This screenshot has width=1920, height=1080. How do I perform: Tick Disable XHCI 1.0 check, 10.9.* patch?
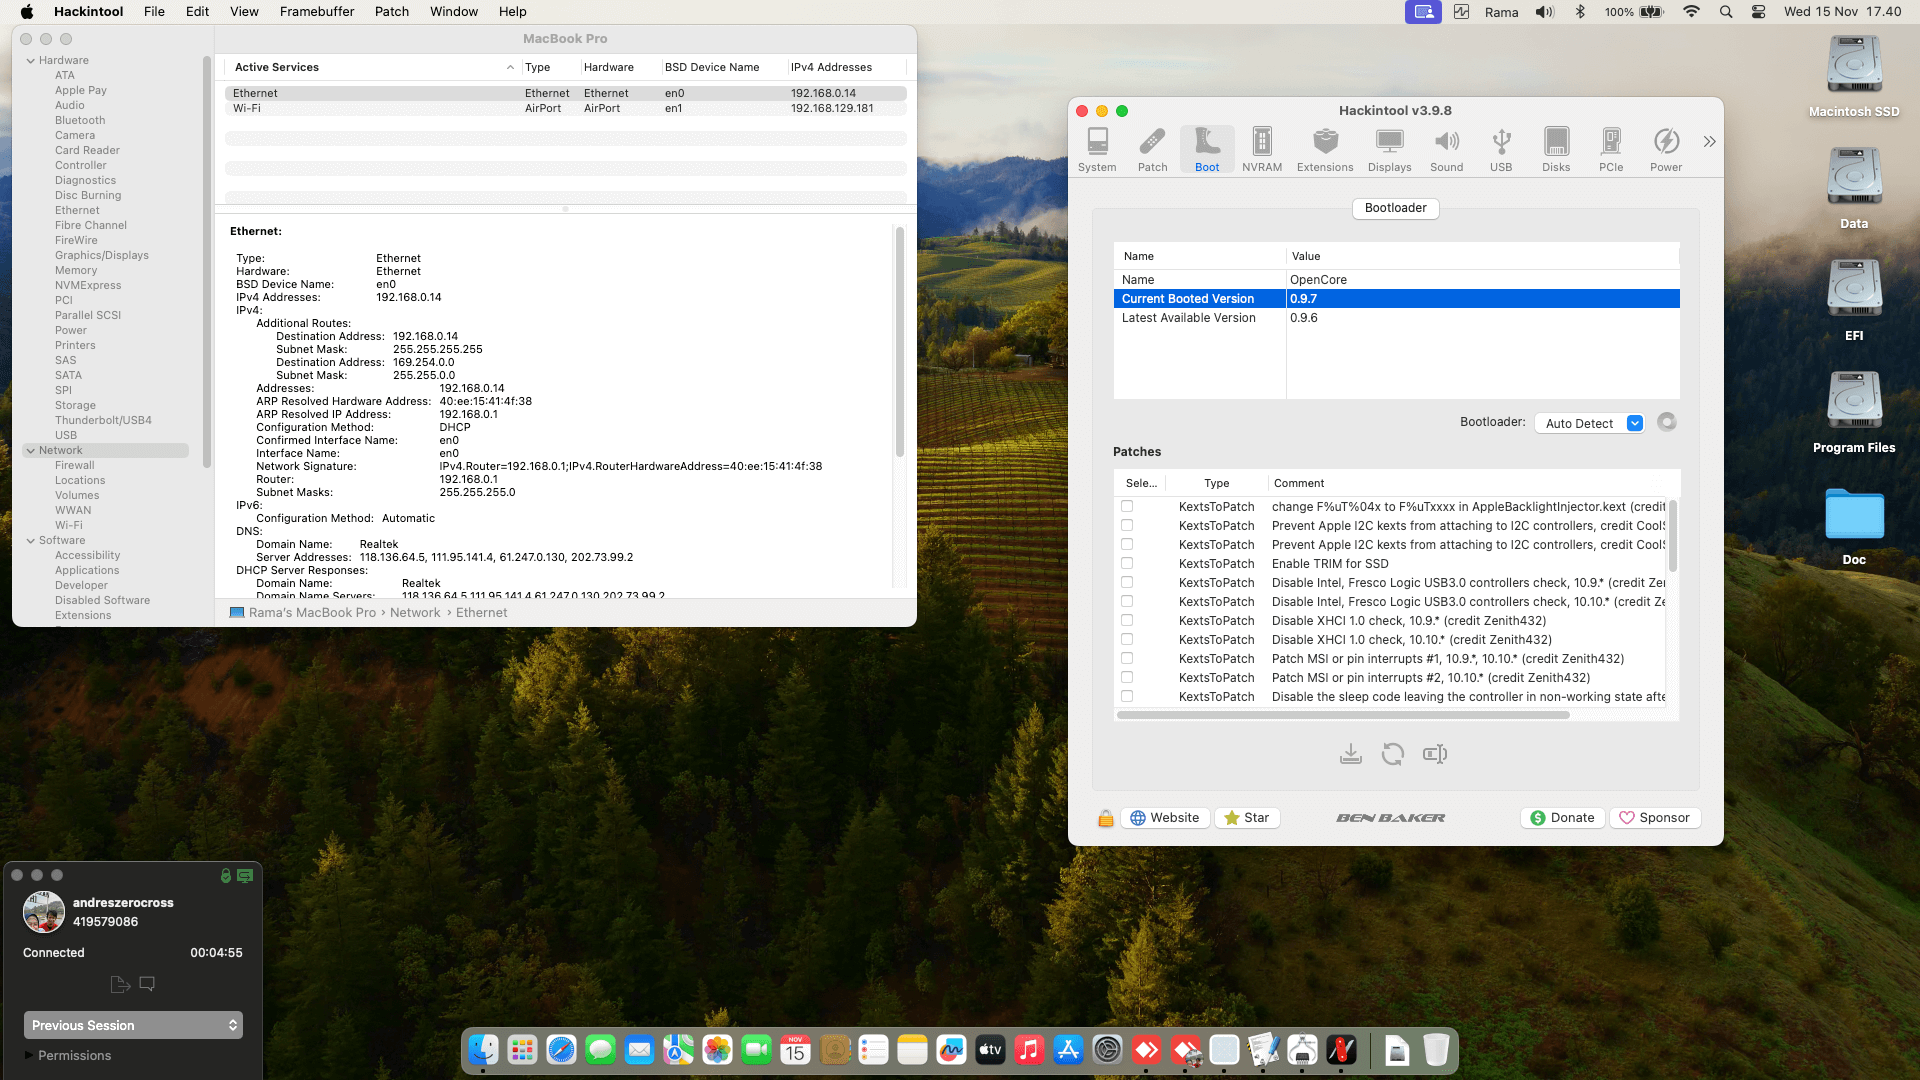pos(1127,621)
